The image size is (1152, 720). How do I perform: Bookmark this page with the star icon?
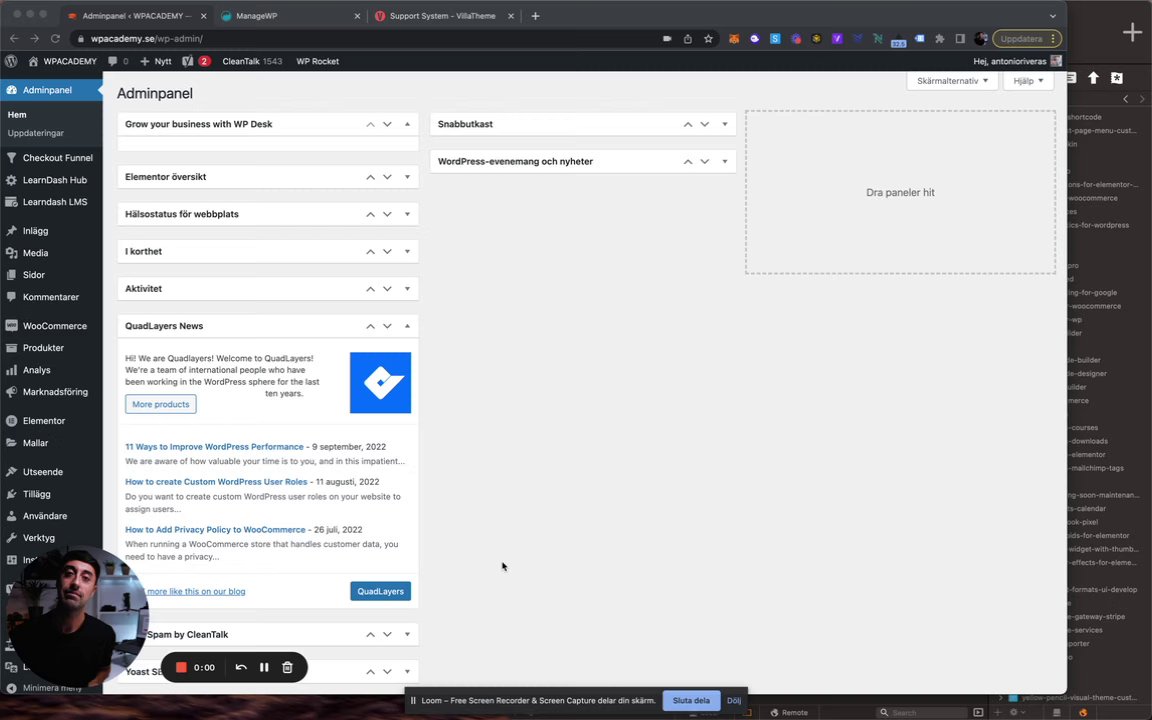708,38
